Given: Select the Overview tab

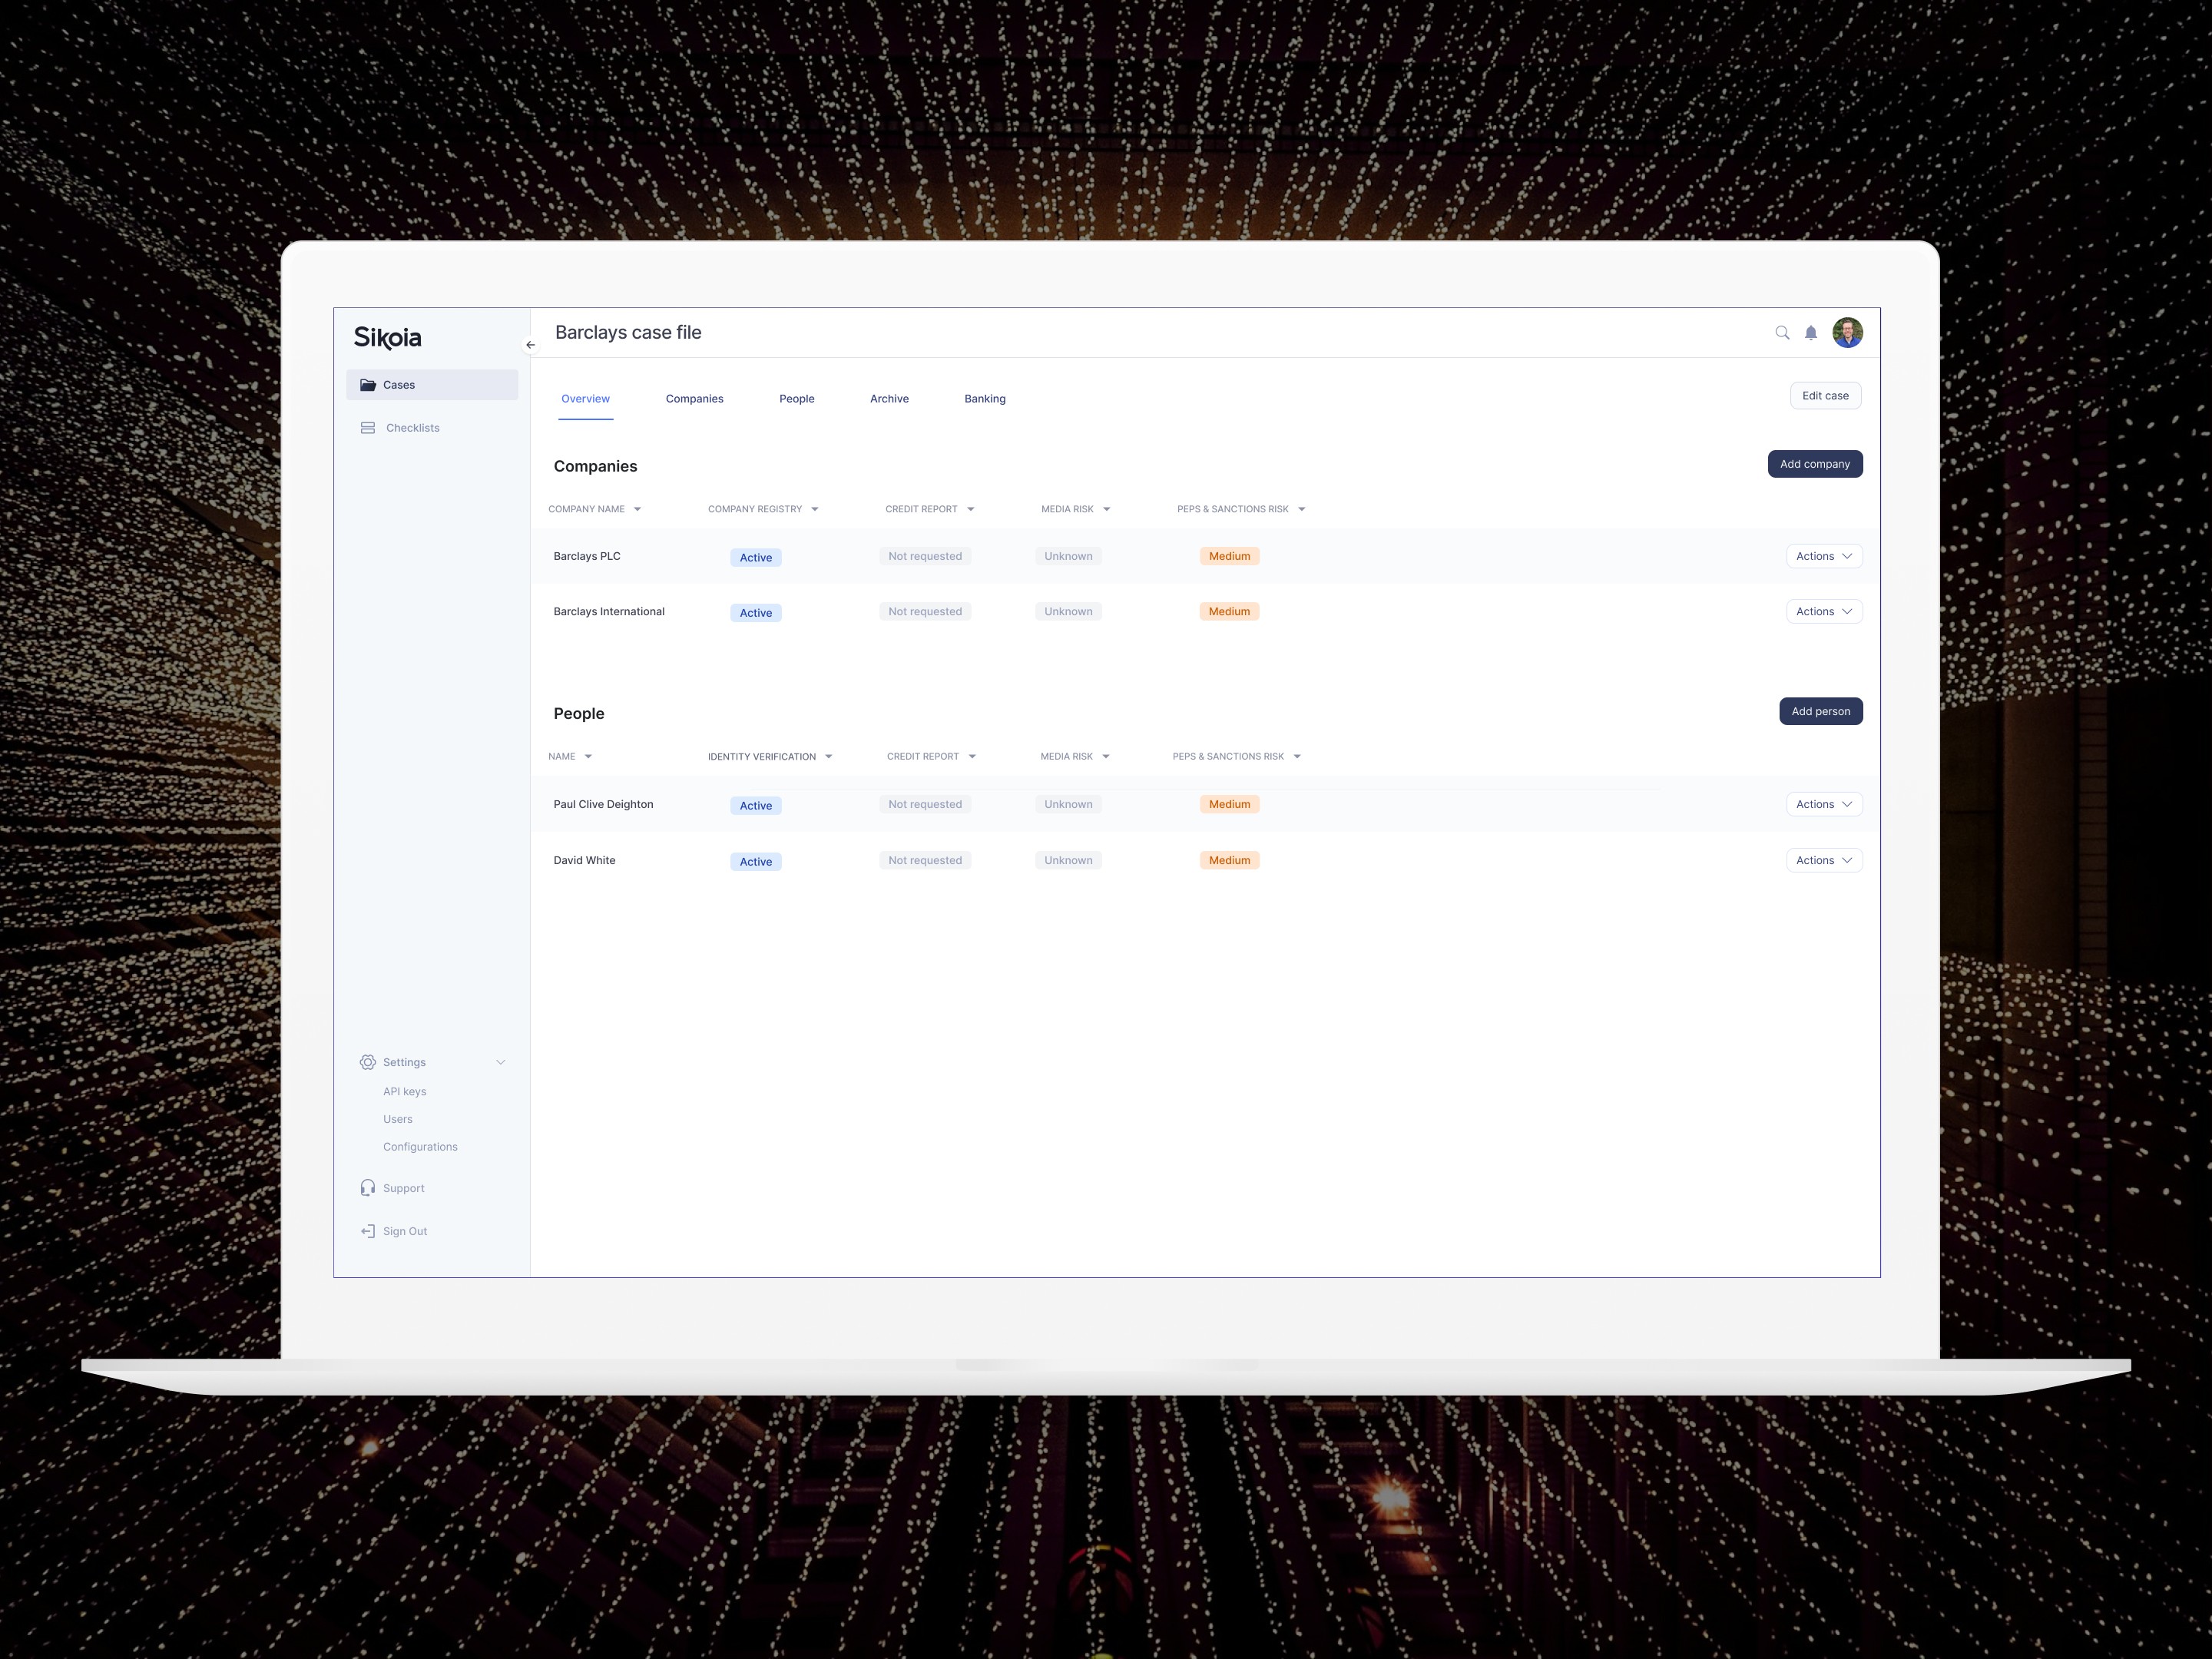Looking at the screenshot, I should pyautogui.click(x=585, y=399).
